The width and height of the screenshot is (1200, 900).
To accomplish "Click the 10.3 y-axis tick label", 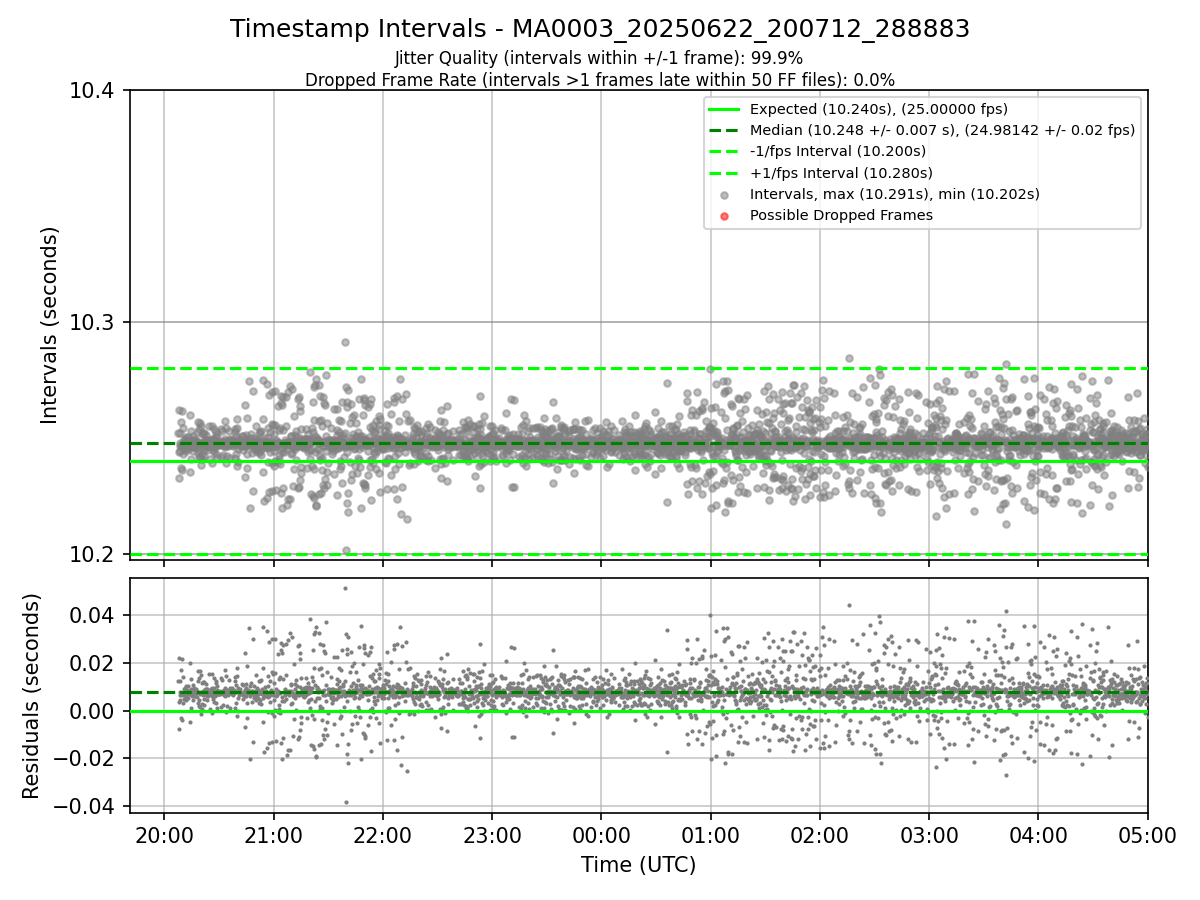I will [93, 322].
